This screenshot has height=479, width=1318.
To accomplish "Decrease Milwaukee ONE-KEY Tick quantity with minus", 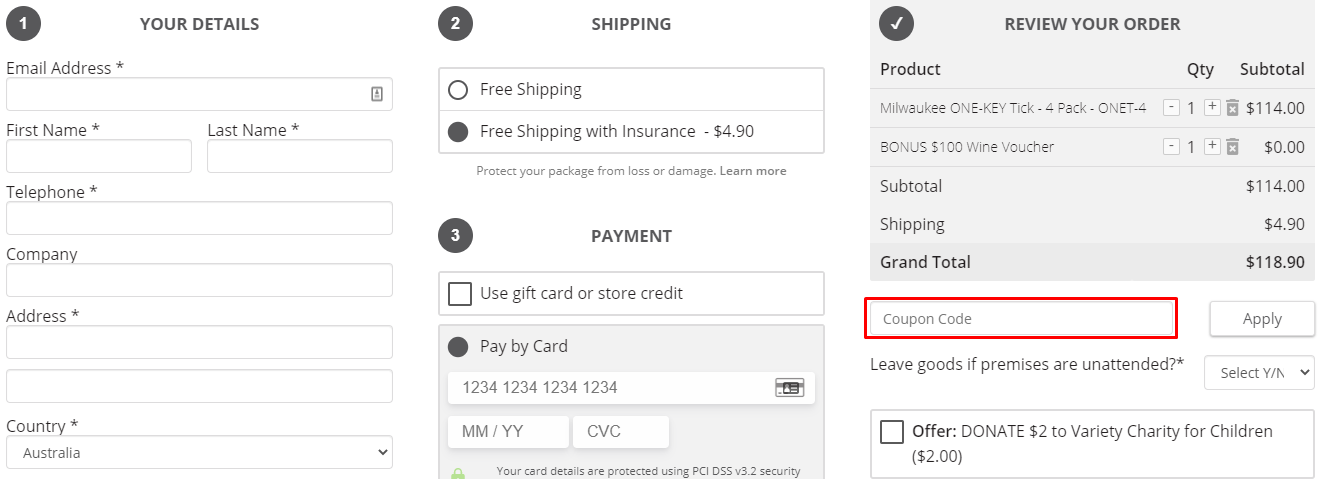I will pos(1171,107).
